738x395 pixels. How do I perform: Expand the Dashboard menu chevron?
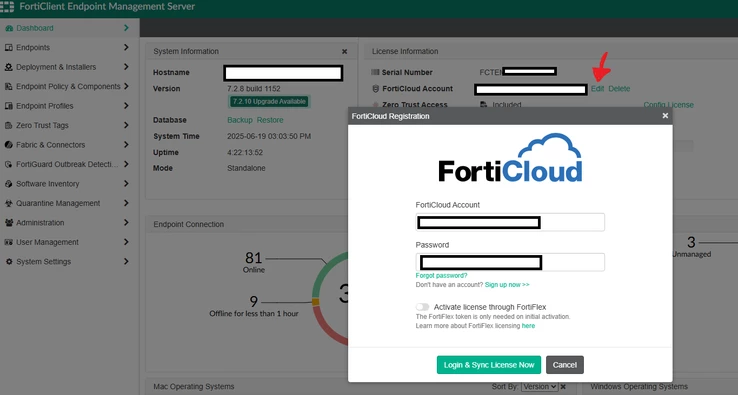tap(126, 28)
